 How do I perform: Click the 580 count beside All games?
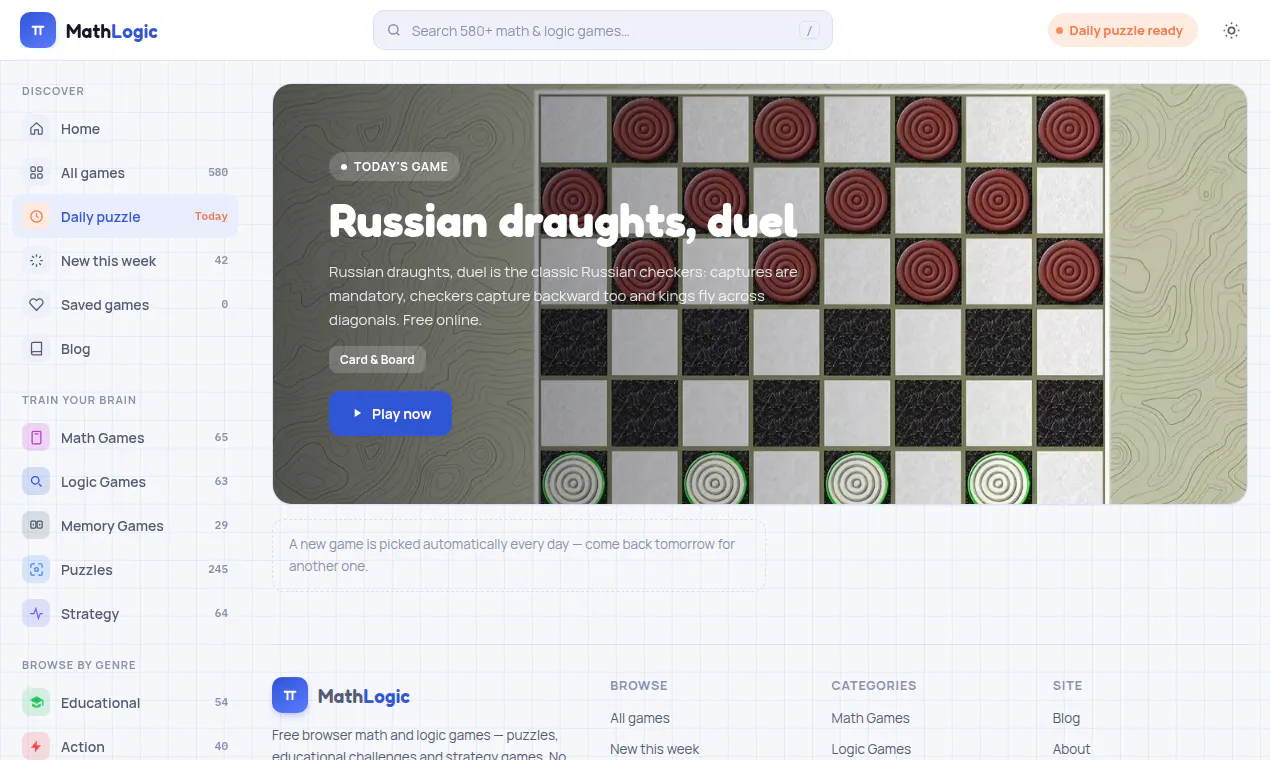click(218, 172)
